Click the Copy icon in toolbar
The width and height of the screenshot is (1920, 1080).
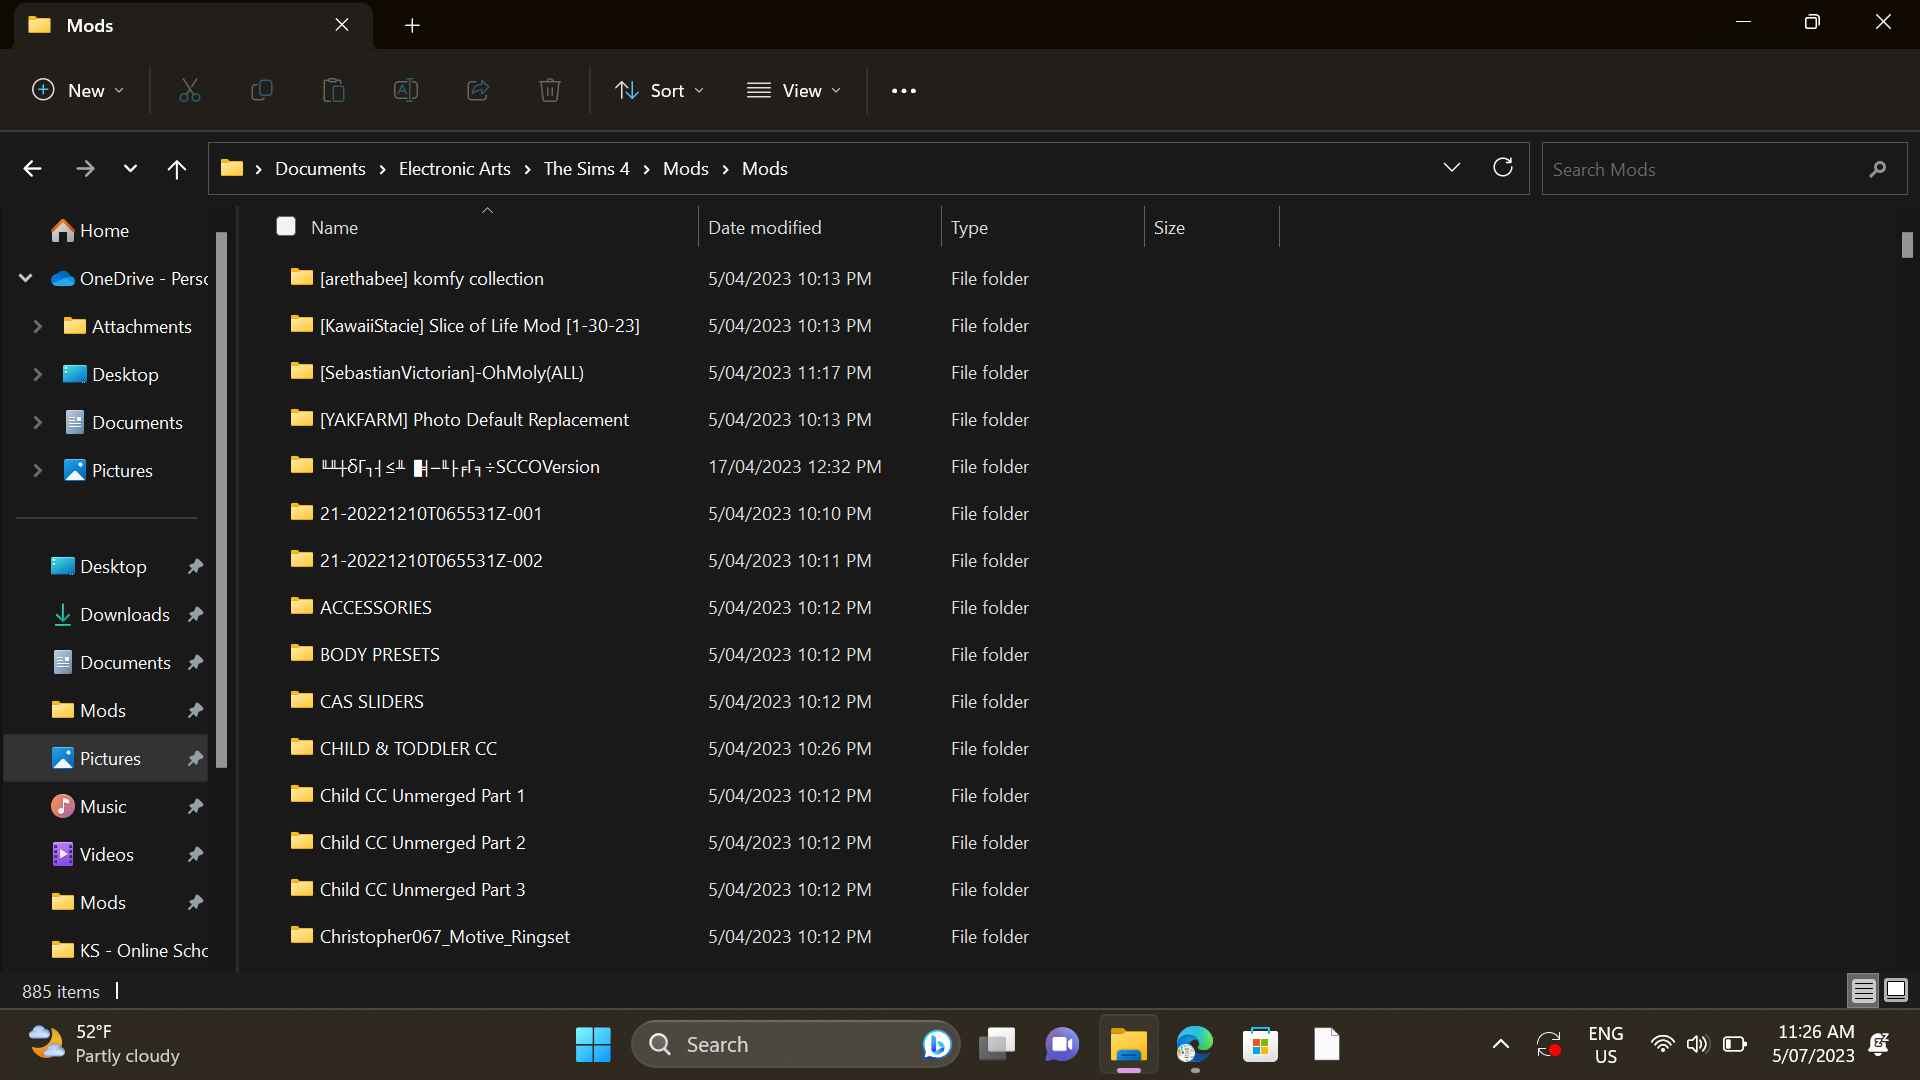tap(262, 91)
